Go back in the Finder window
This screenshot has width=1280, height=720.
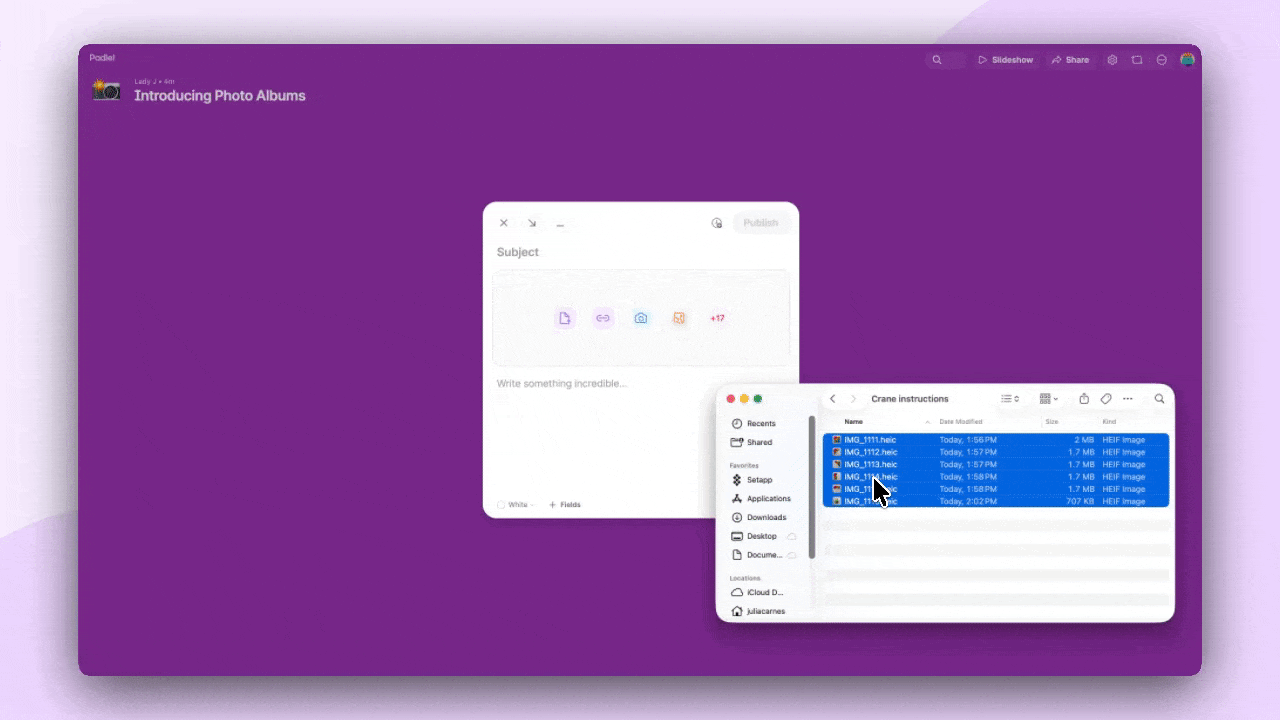pyautogui.click(x=832, y=399)
